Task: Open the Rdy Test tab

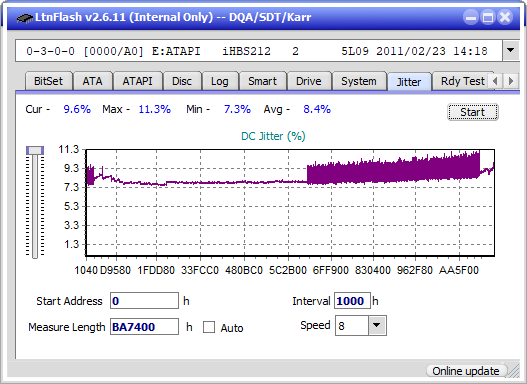Action: tap(462, 81)
